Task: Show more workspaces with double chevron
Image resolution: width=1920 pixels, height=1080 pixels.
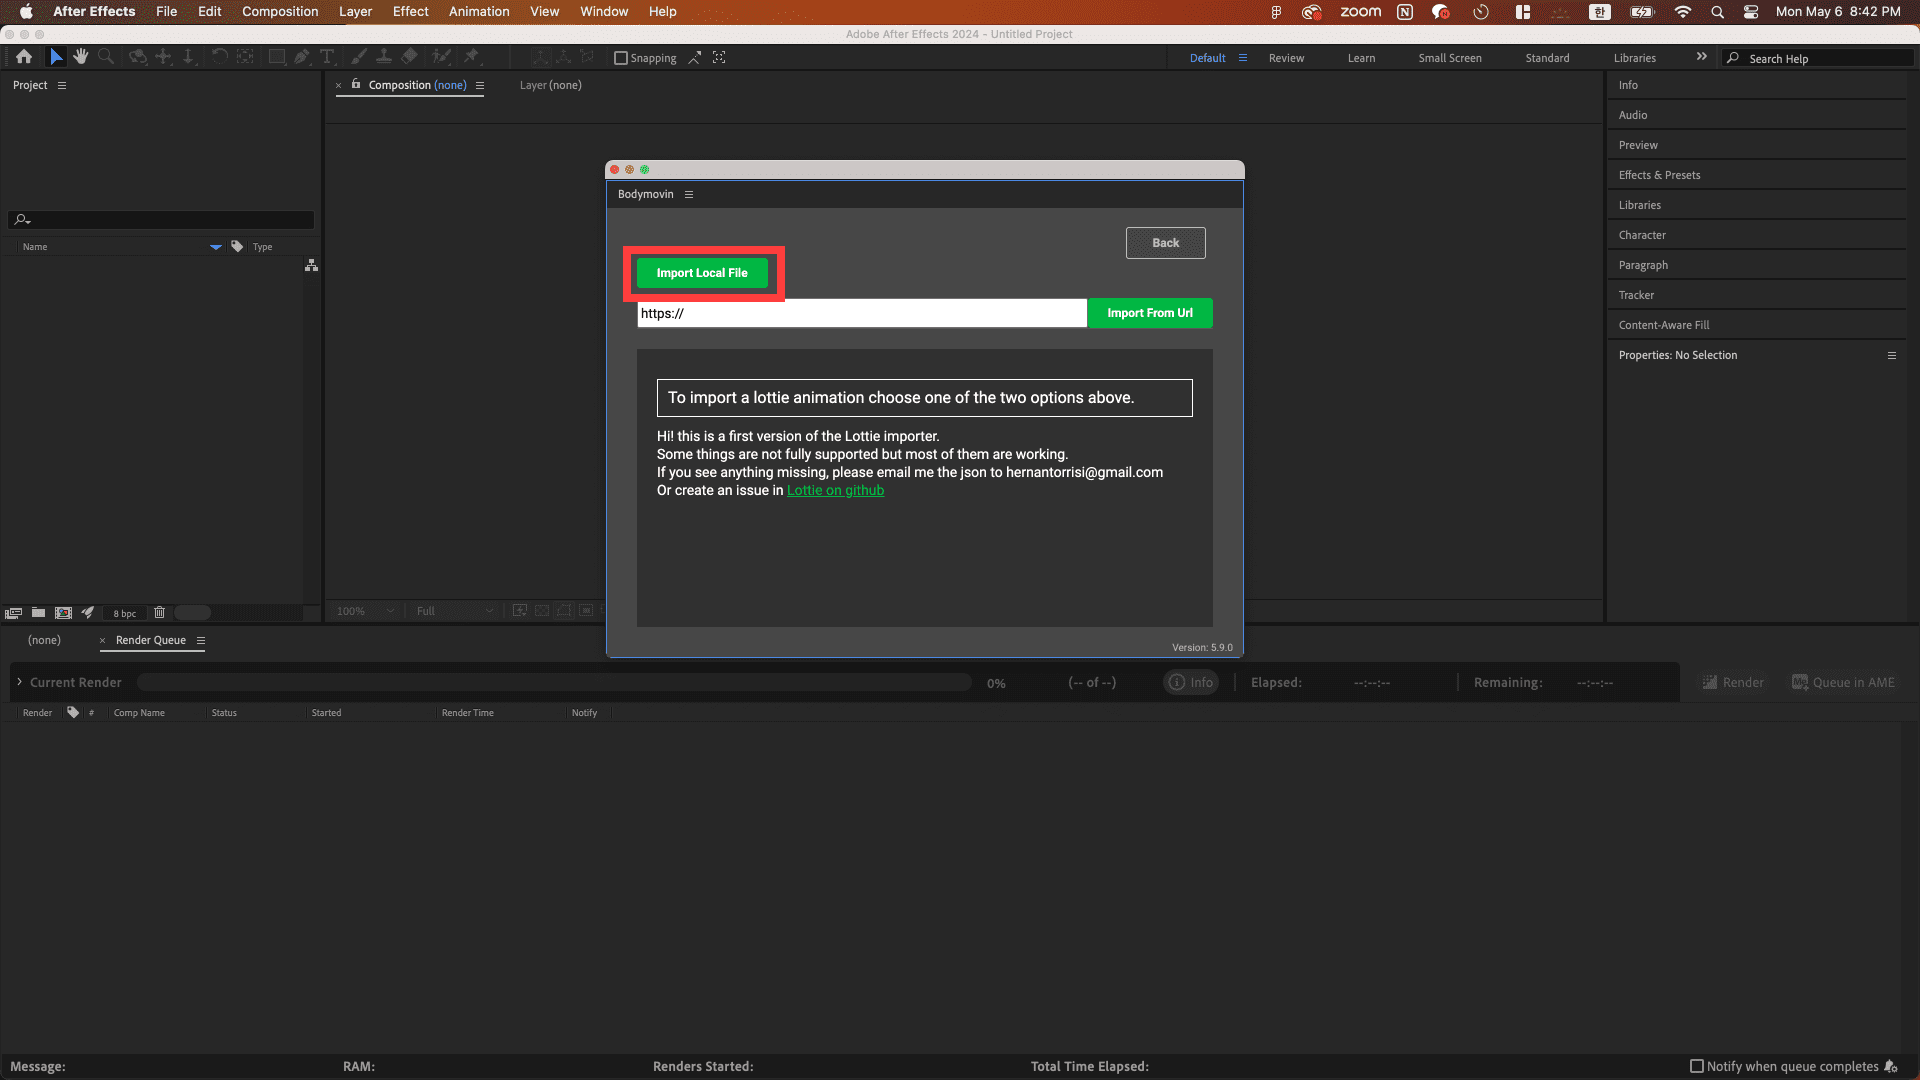Action: [1701, 57]
